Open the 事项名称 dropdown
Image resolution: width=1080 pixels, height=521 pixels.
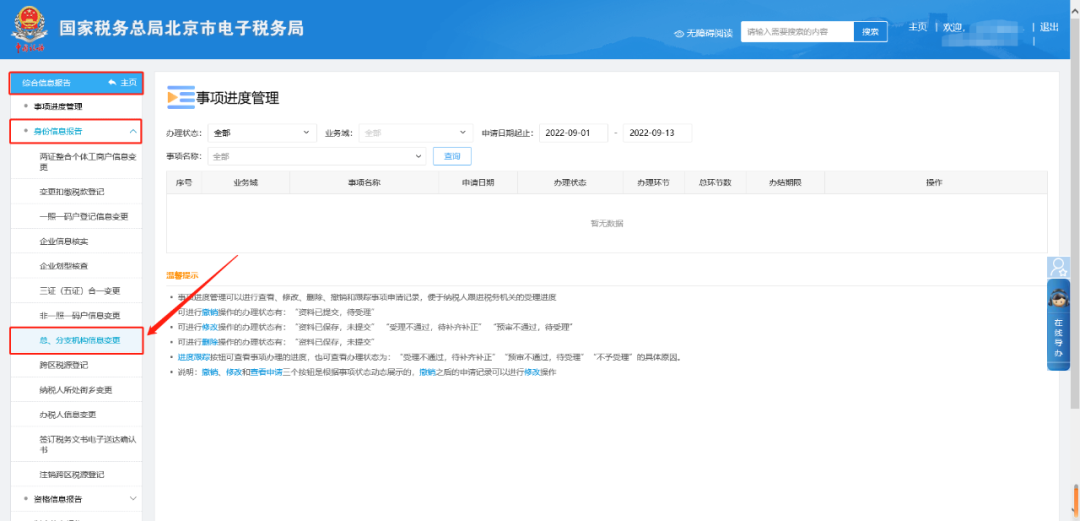317,156
